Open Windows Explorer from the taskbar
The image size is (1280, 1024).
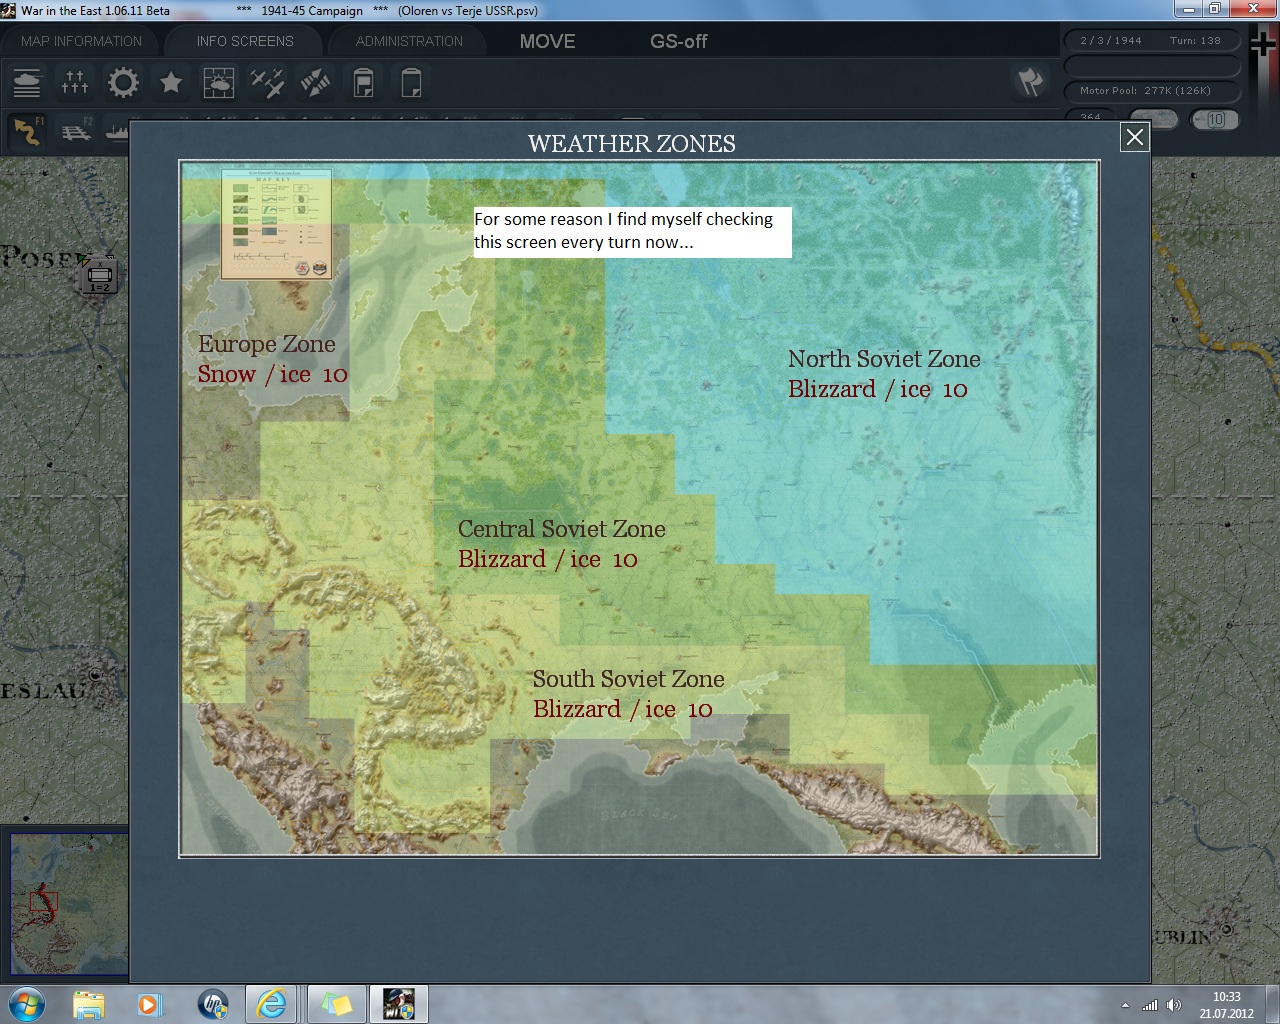click(88, 1004)
